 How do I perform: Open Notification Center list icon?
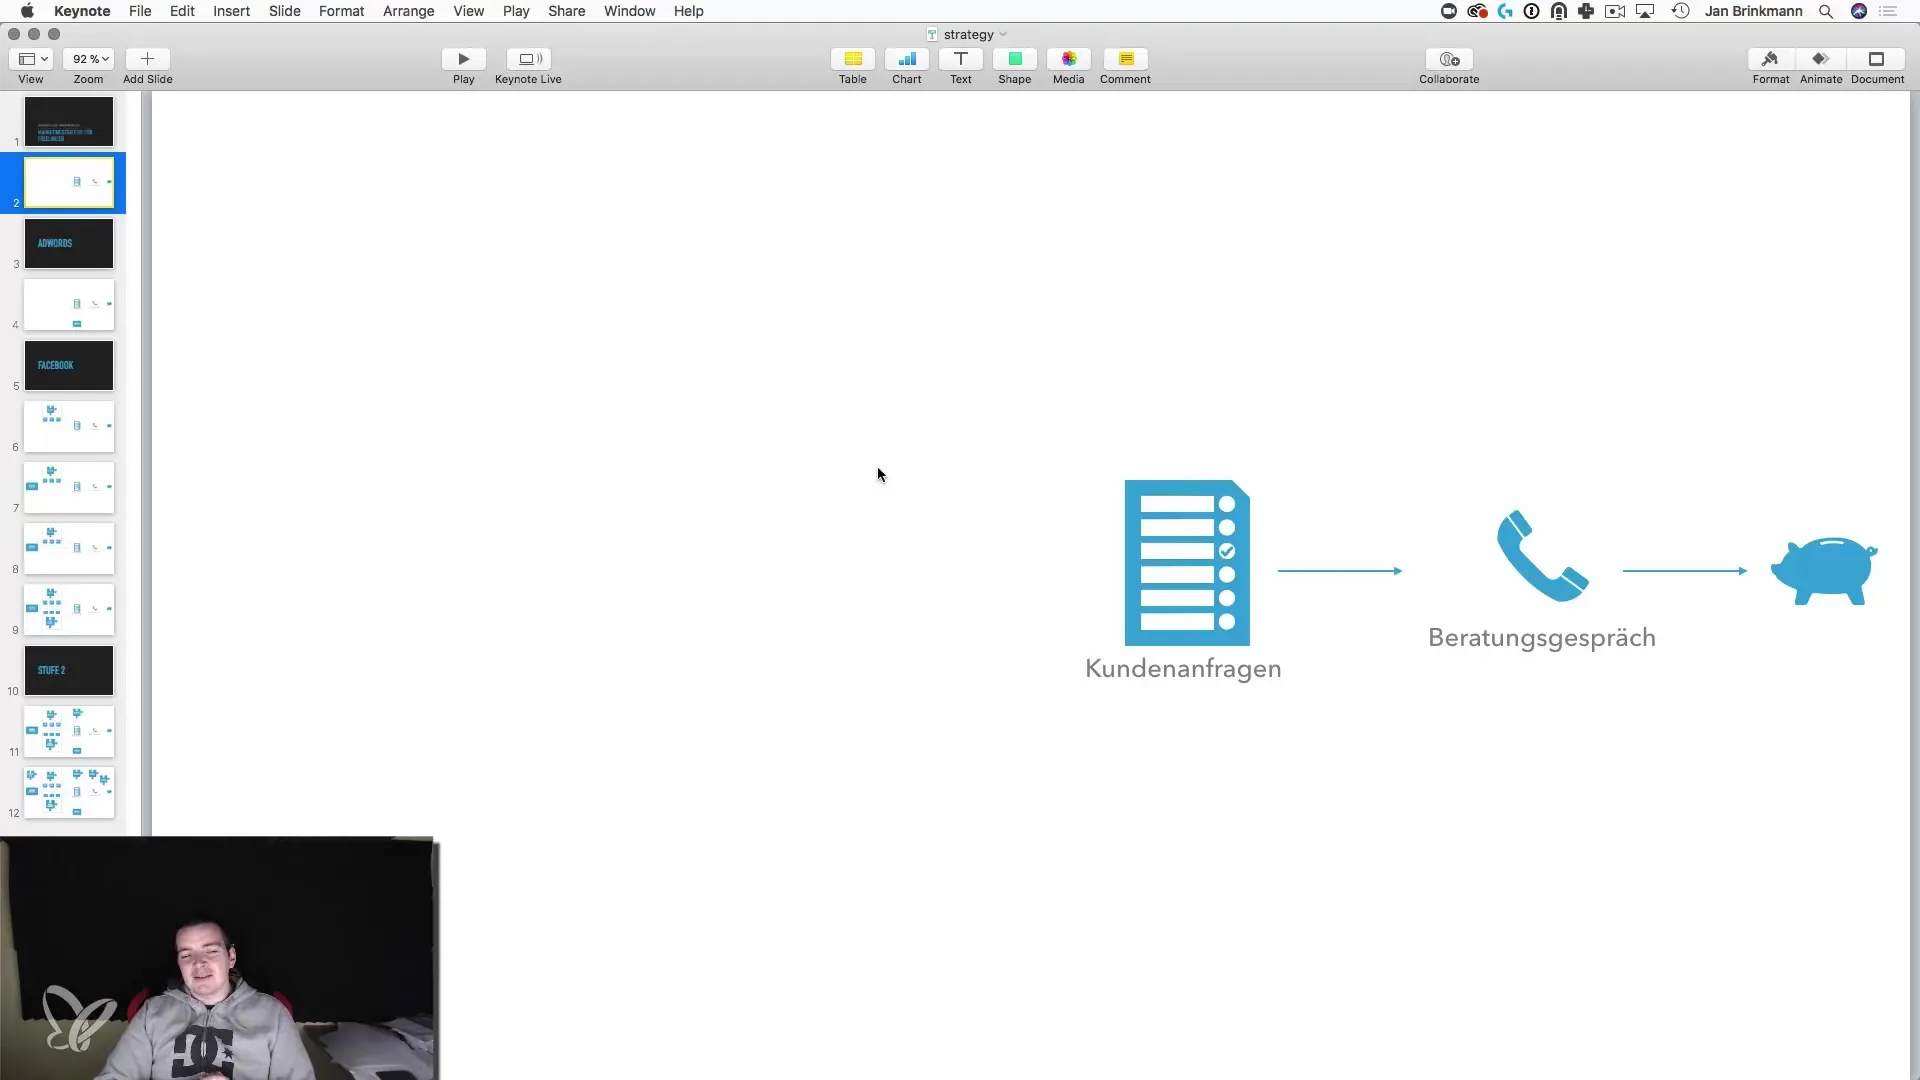click(x=1888, y=11)
